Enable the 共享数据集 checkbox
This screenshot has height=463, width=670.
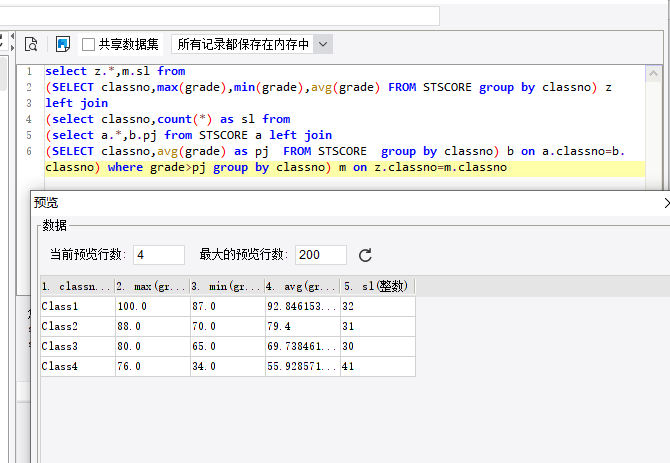(x=88, y=44)
